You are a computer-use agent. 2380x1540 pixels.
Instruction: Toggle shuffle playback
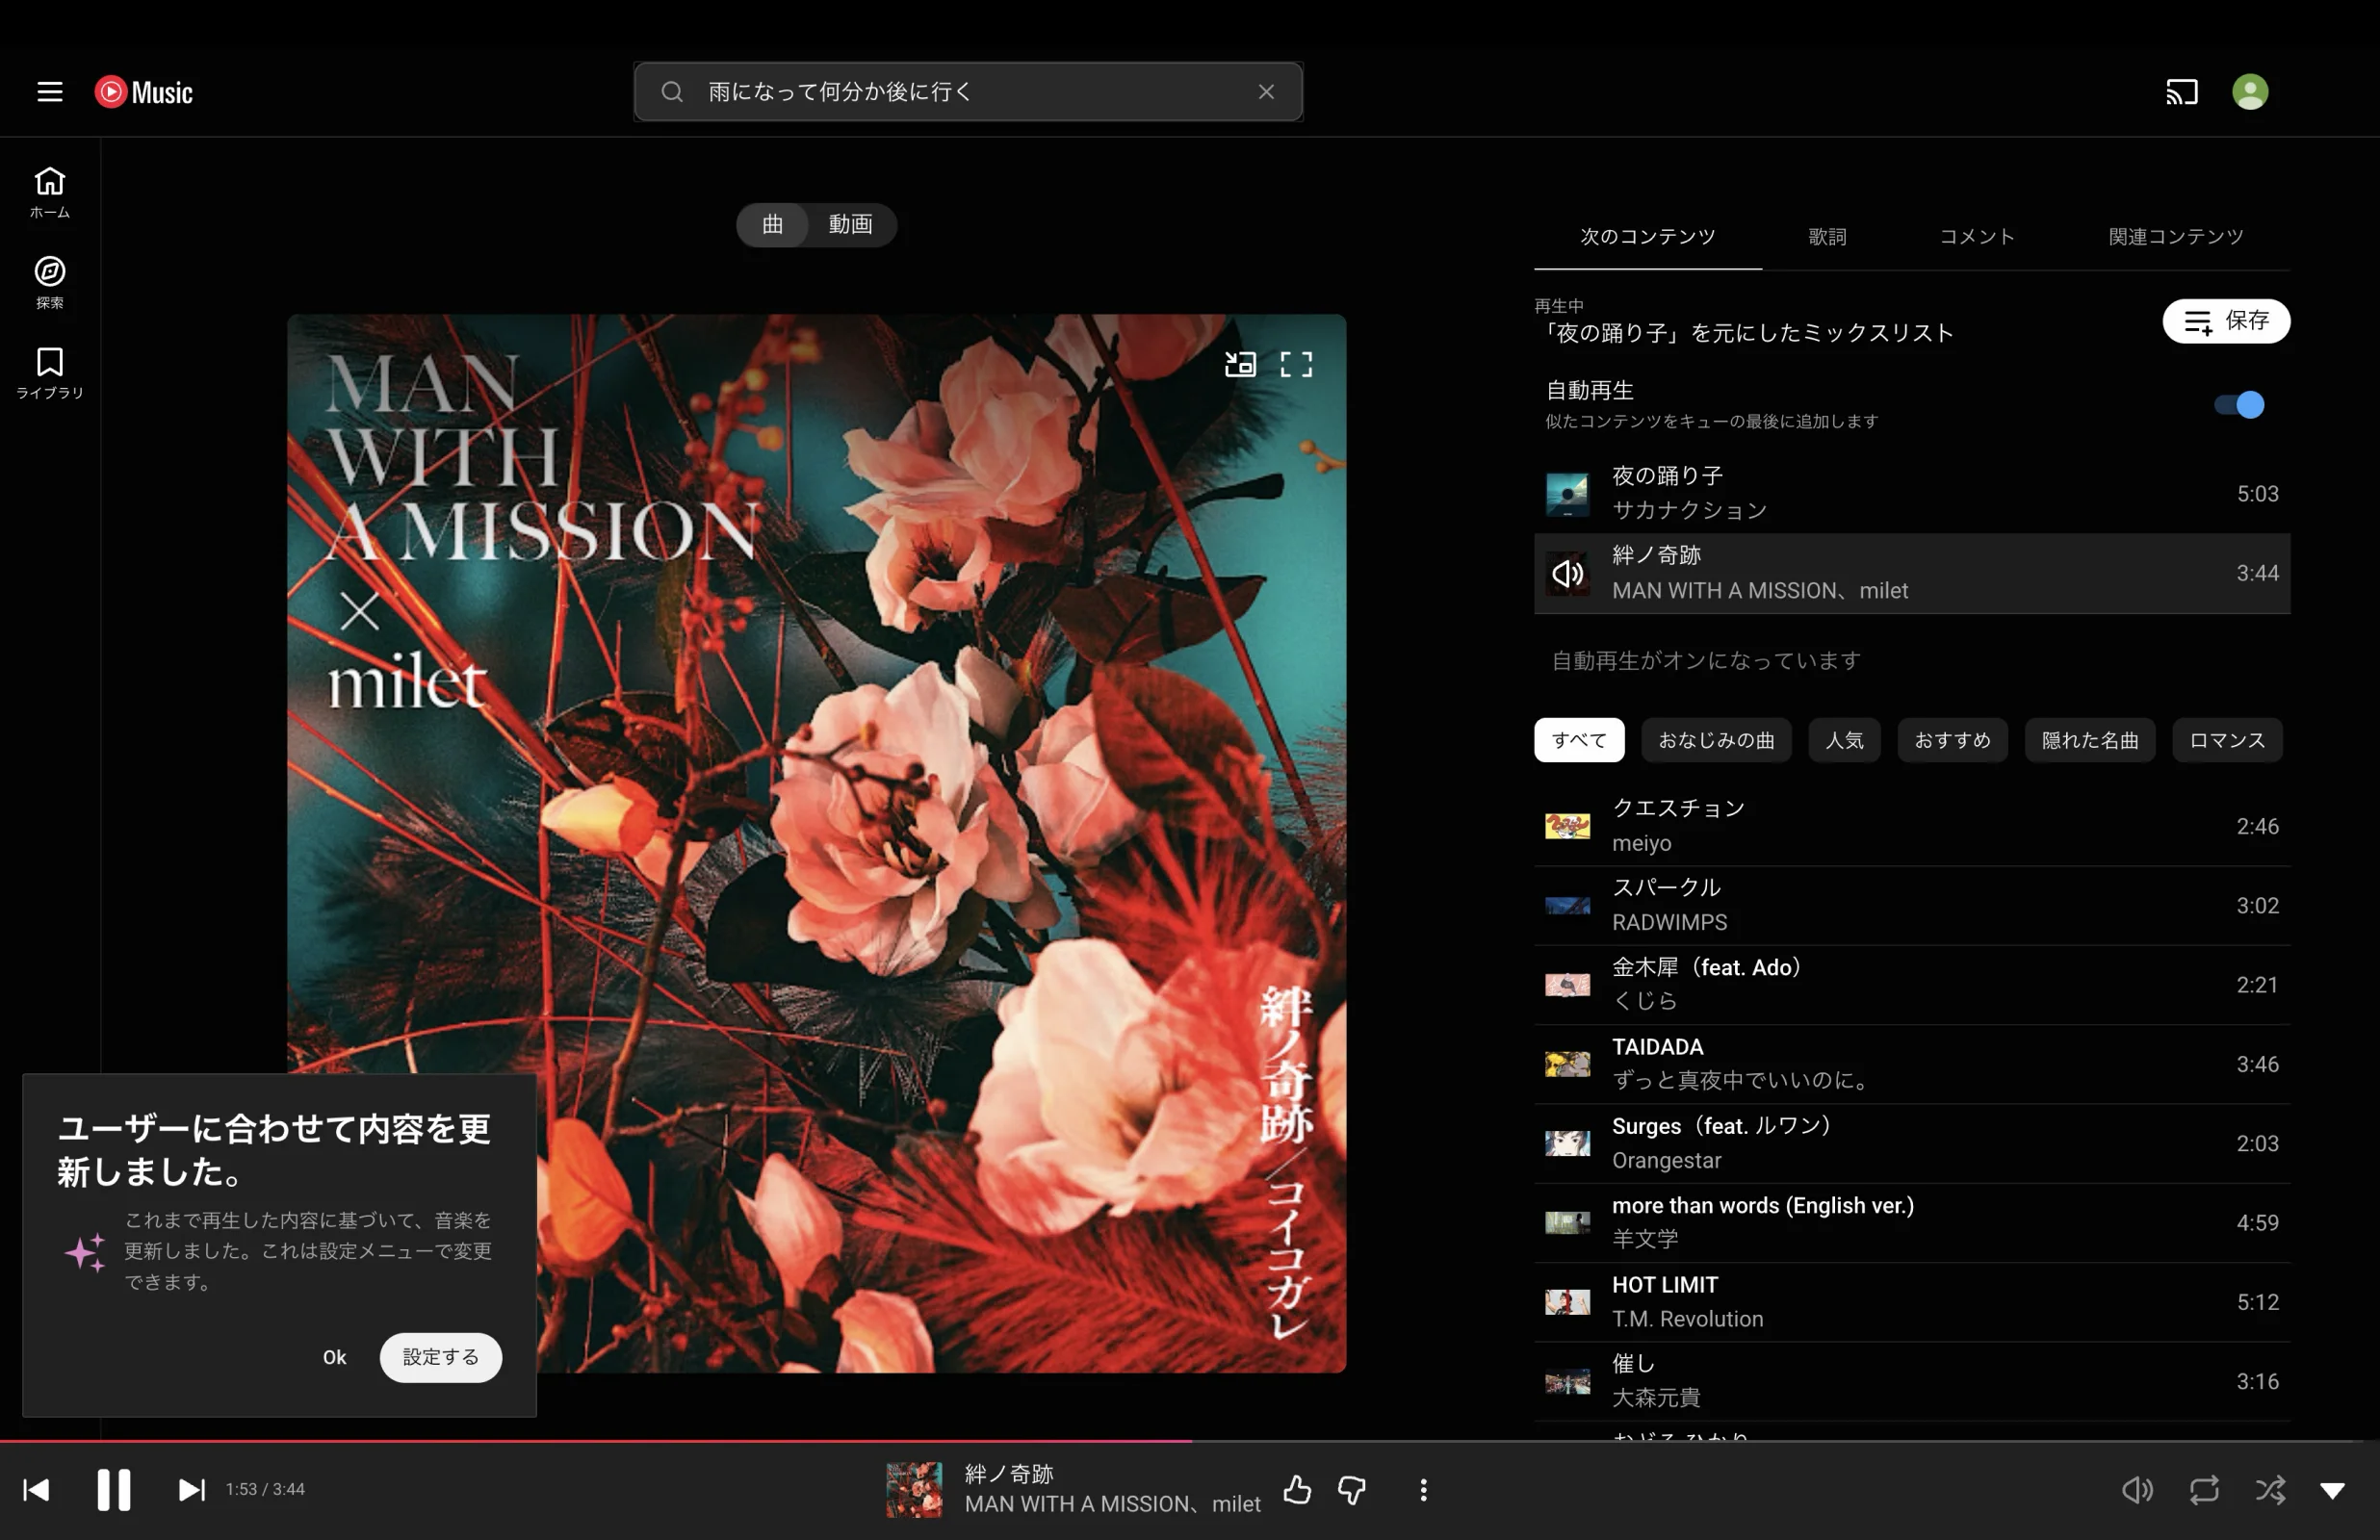(2270, 1490)
